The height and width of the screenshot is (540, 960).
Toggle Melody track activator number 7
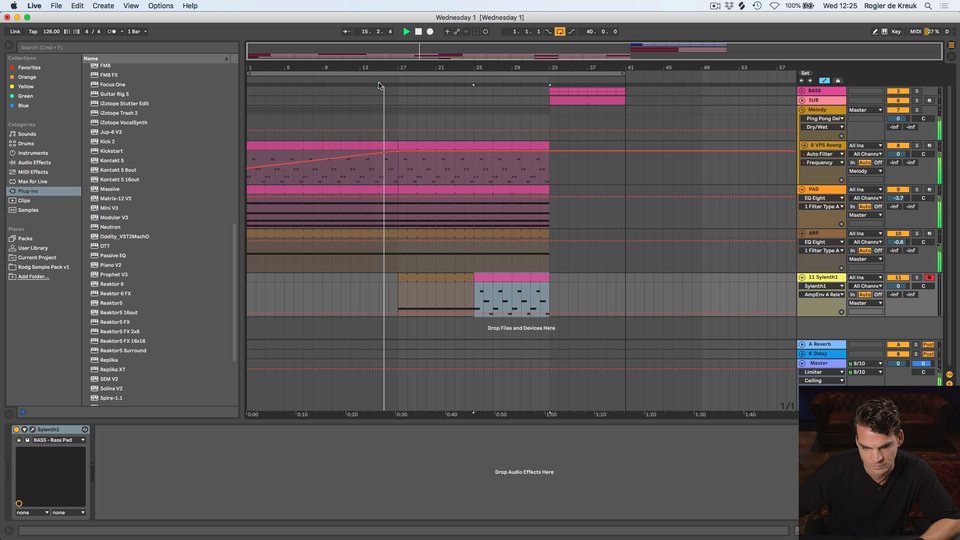pos(898,110)
